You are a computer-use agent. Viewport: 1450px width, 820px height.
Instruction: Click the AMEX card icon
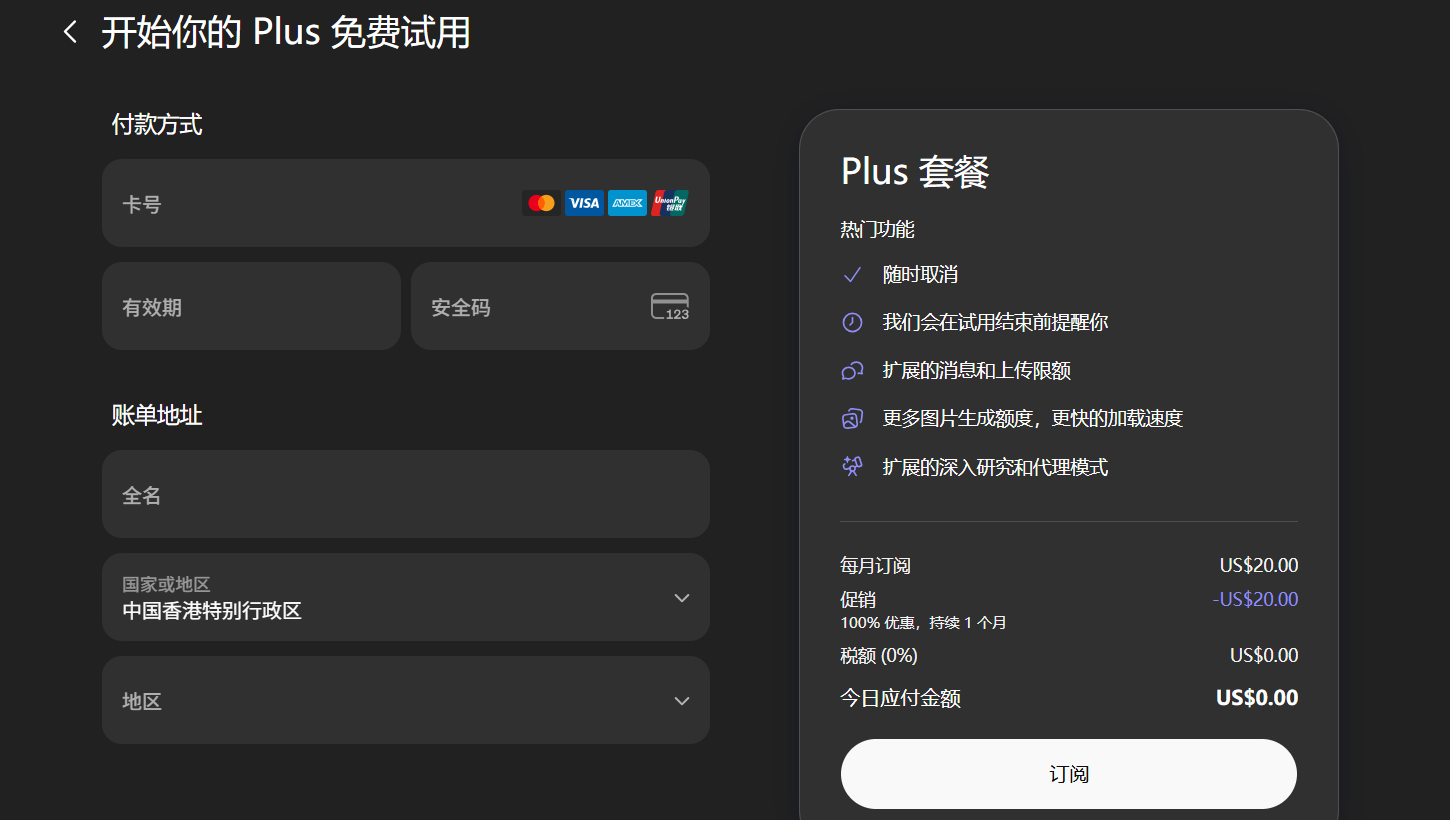pyautogui.click(x=627, y=203)
